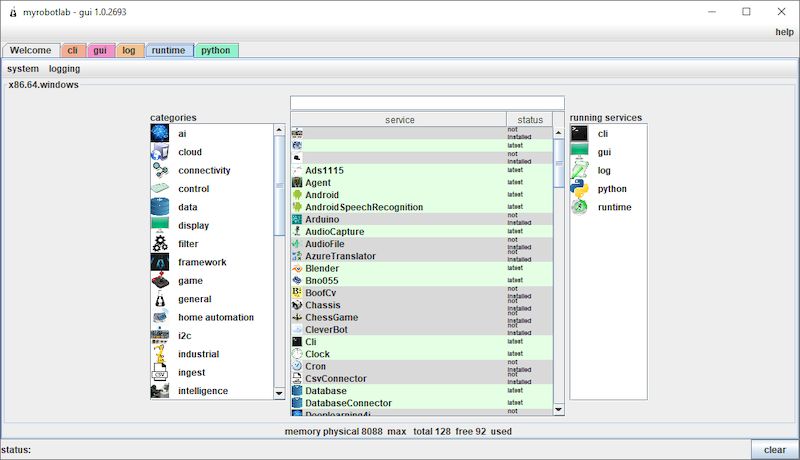This screenshot has width=800, height=460.
Task: Click the runtime running service icon
Action: (x=579, y=207)
